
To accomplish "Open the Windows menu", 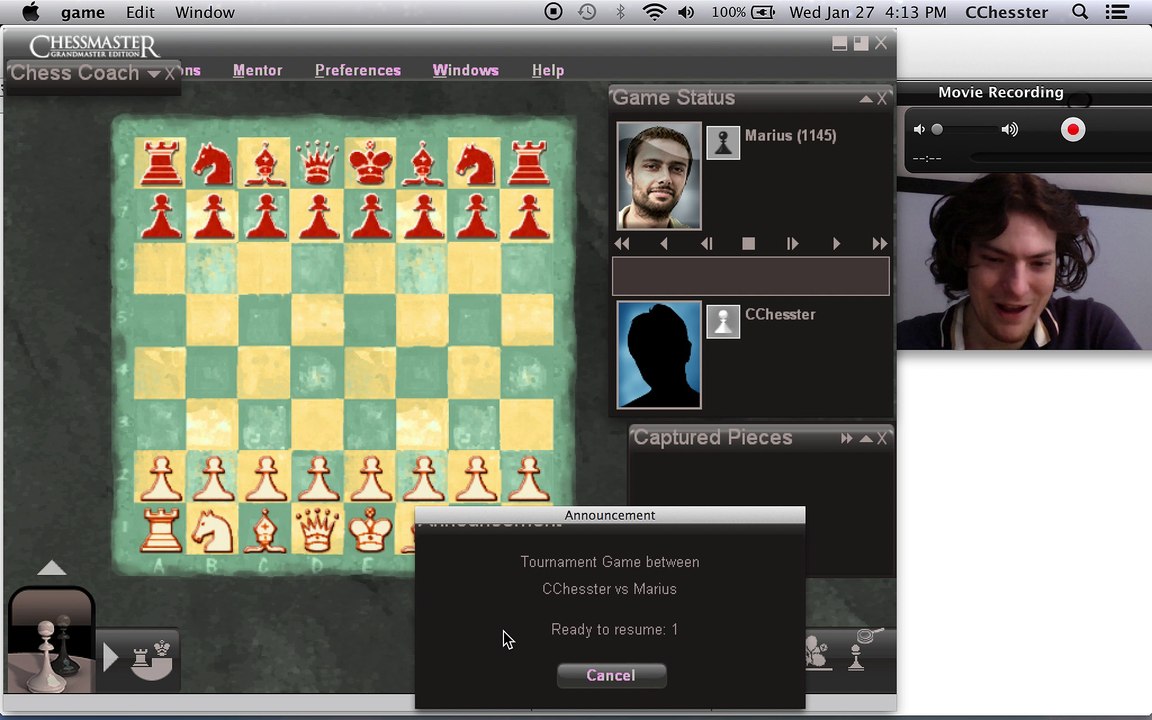I will (466, 71).
